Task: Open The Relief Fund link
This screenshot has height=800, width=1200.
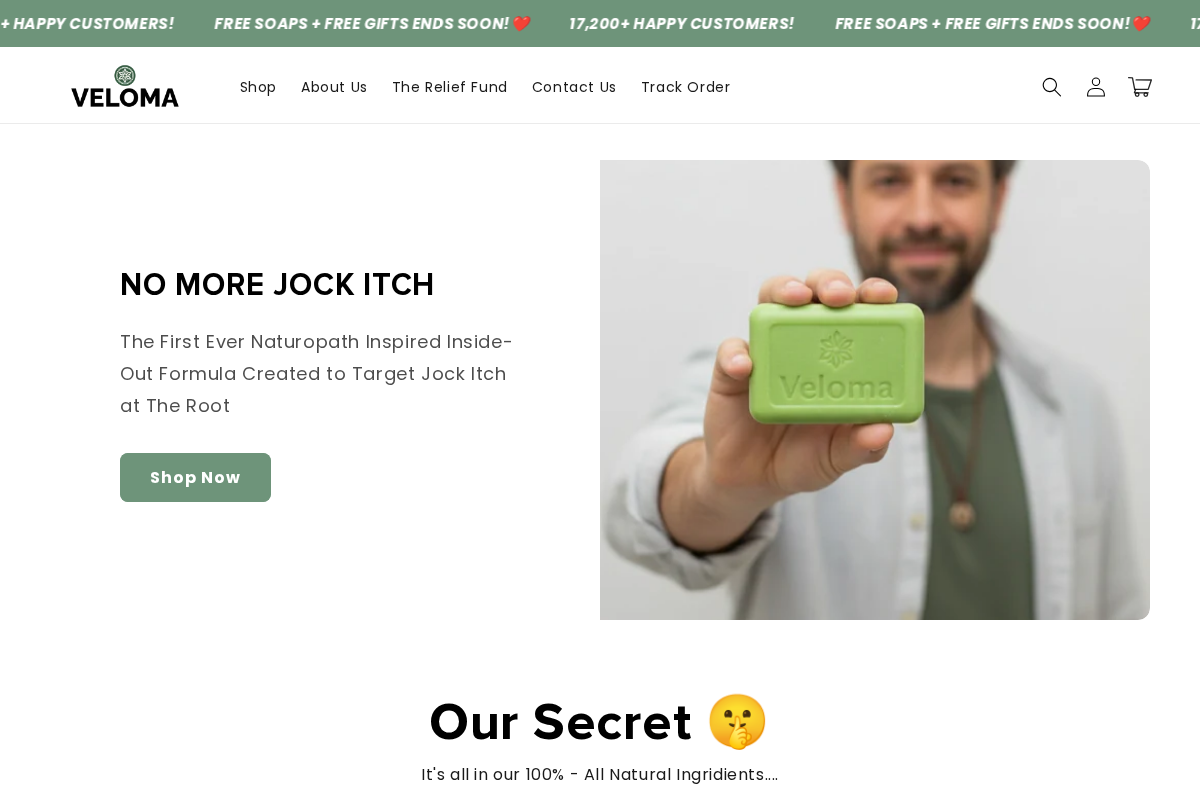Action: pyautogui.click(x=450, y=87)
